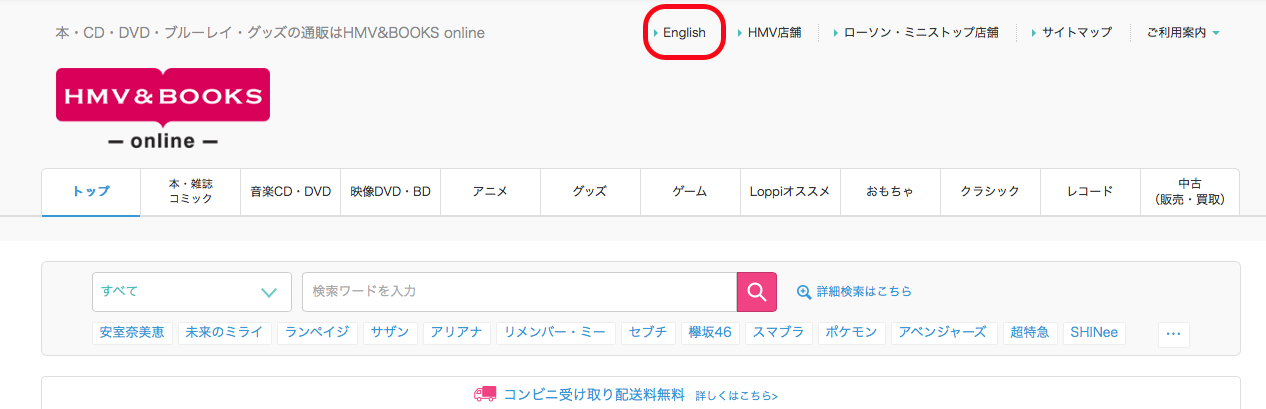1266x409 pixels.
Task: Click the HMV&BOOKS online logo
Action: click(163, 109)
